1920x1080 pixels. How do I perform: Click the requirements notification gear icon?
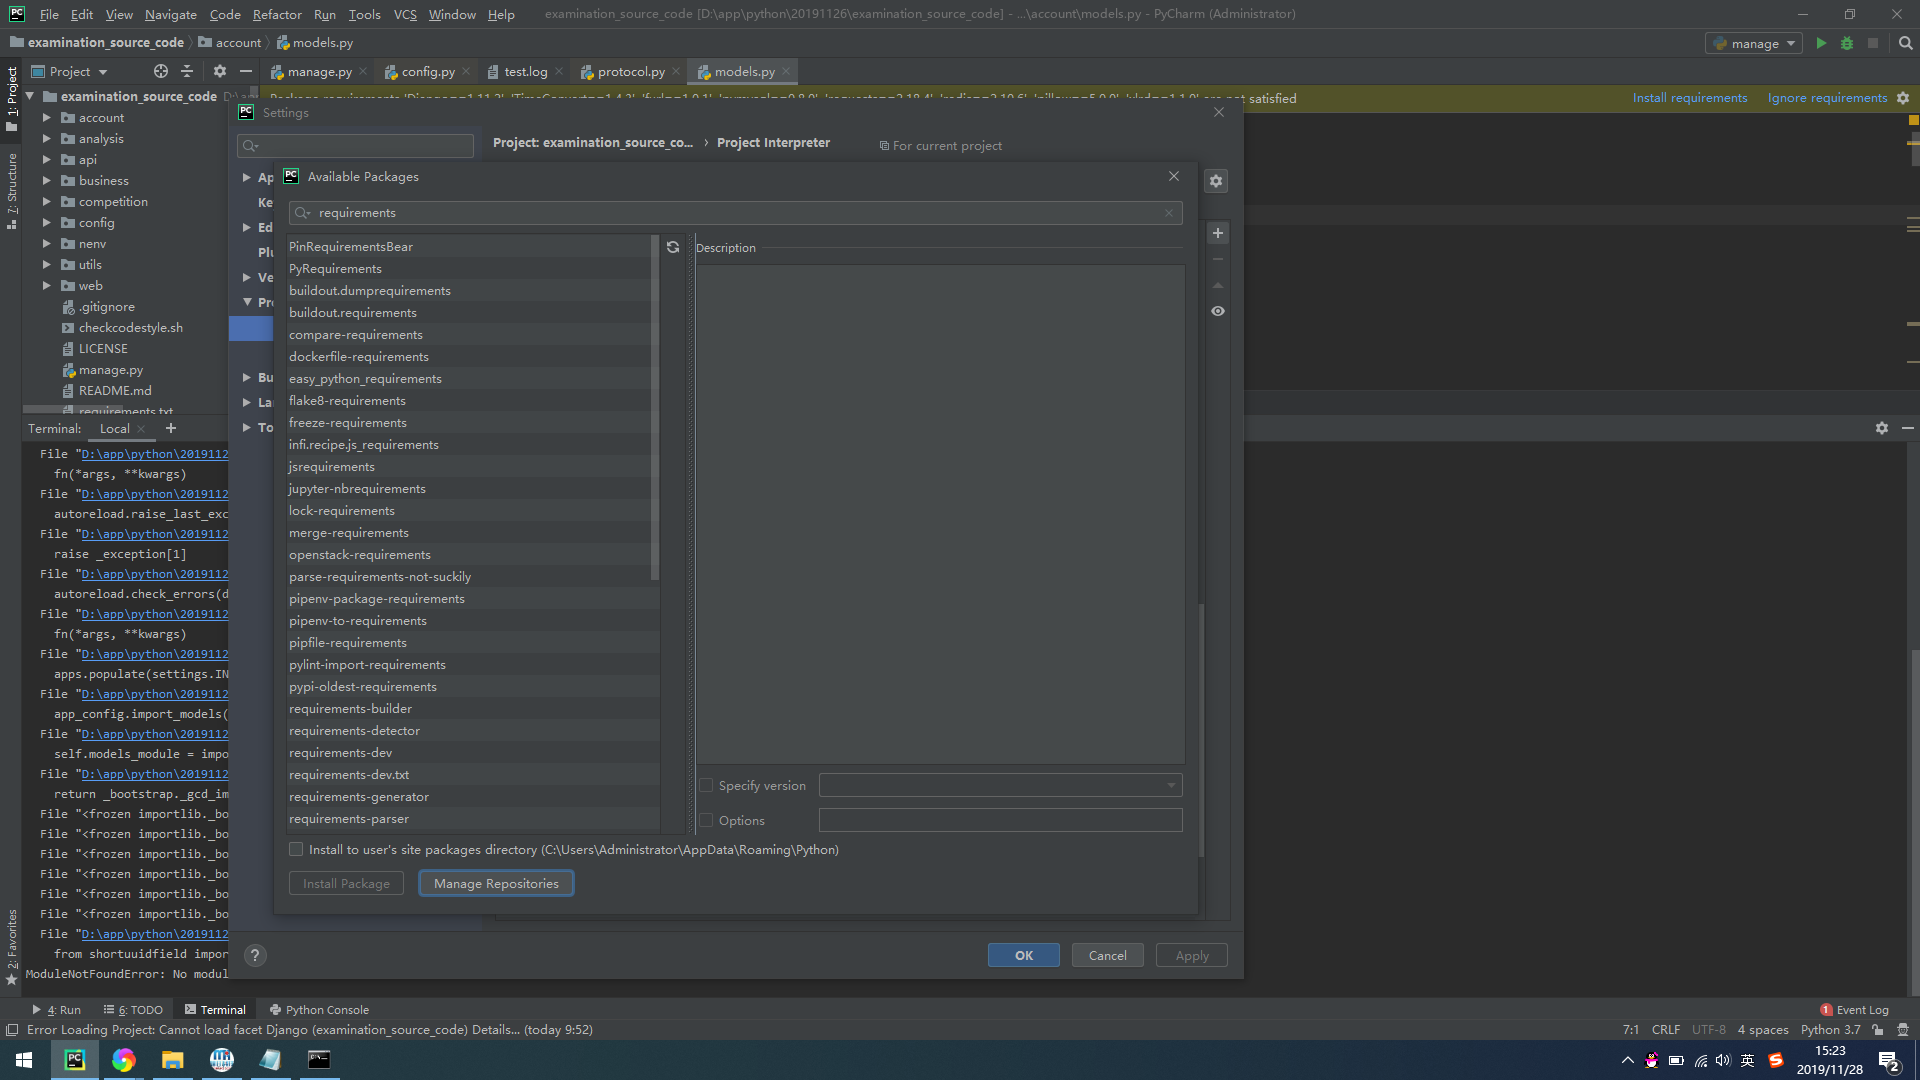tap(1903, 98)
